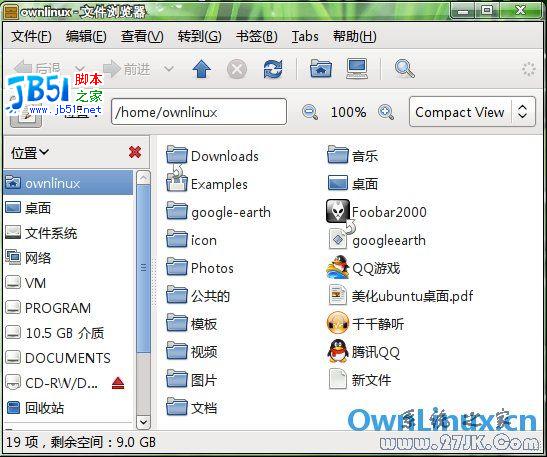Image resolution: width=547 pixels, height=457 pixels.
Task: Select the PROGRAM drive in sidebar
Action: (x=48, y=308)
